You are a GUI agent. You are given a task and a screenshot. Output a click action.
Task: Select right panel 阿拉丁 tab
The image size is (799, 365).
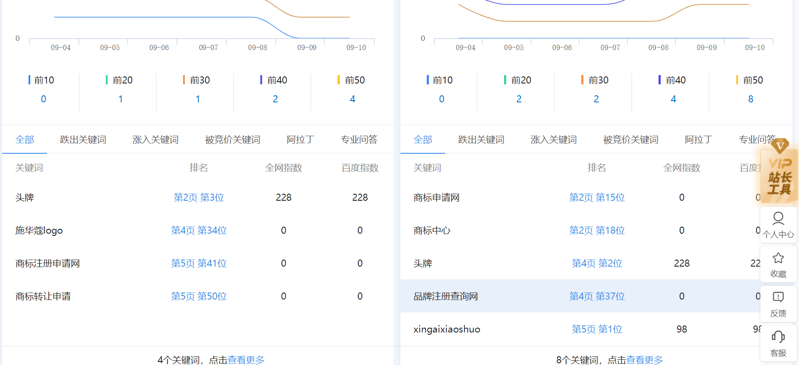699,139
